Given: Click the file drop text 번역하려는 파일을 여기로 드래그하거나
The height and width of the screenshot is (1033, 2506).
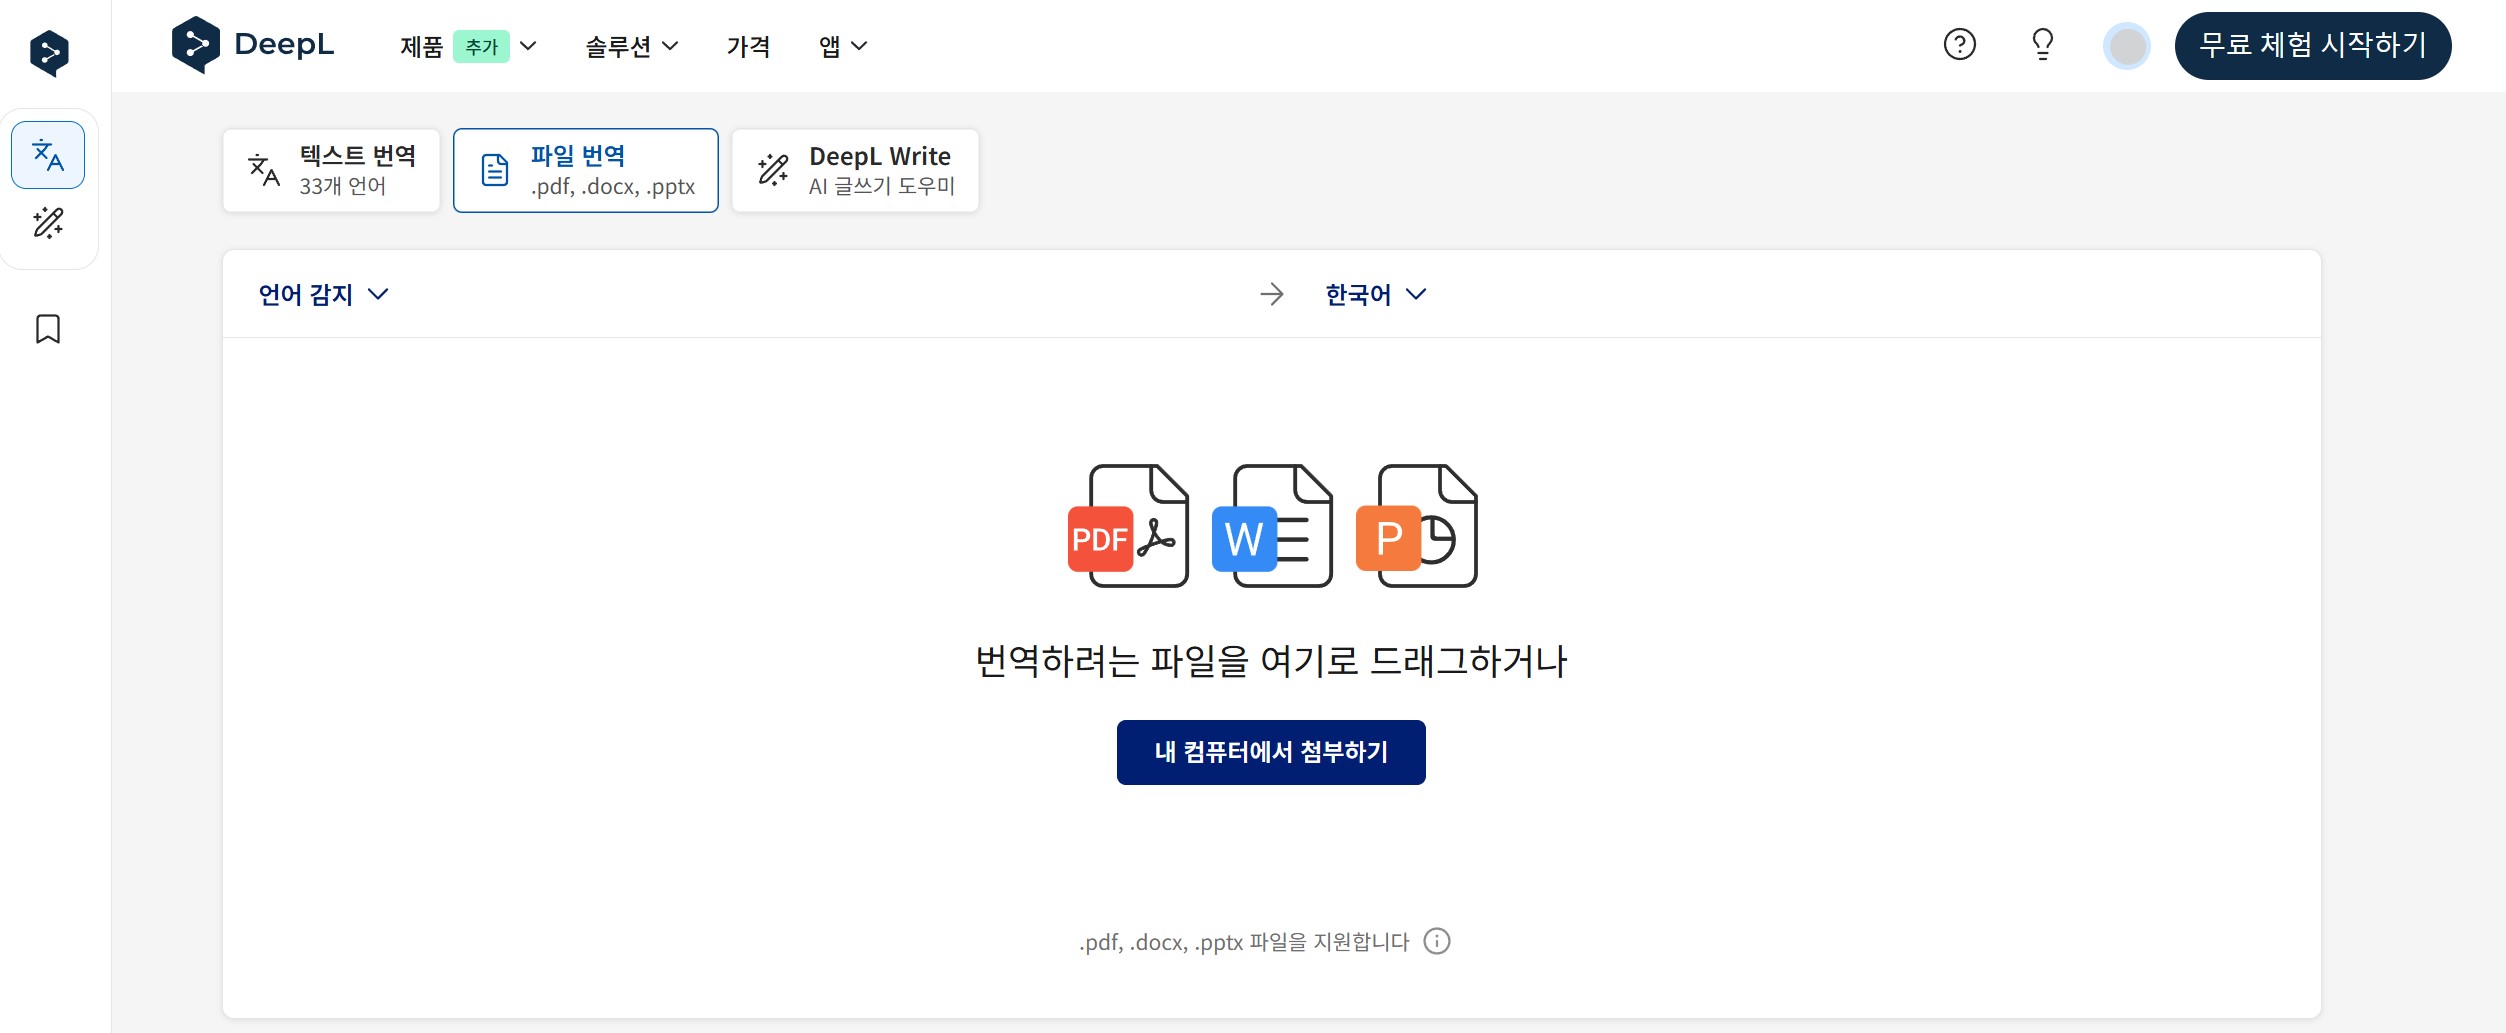Looking at the screenshot, I should [x=1271, y=661].
